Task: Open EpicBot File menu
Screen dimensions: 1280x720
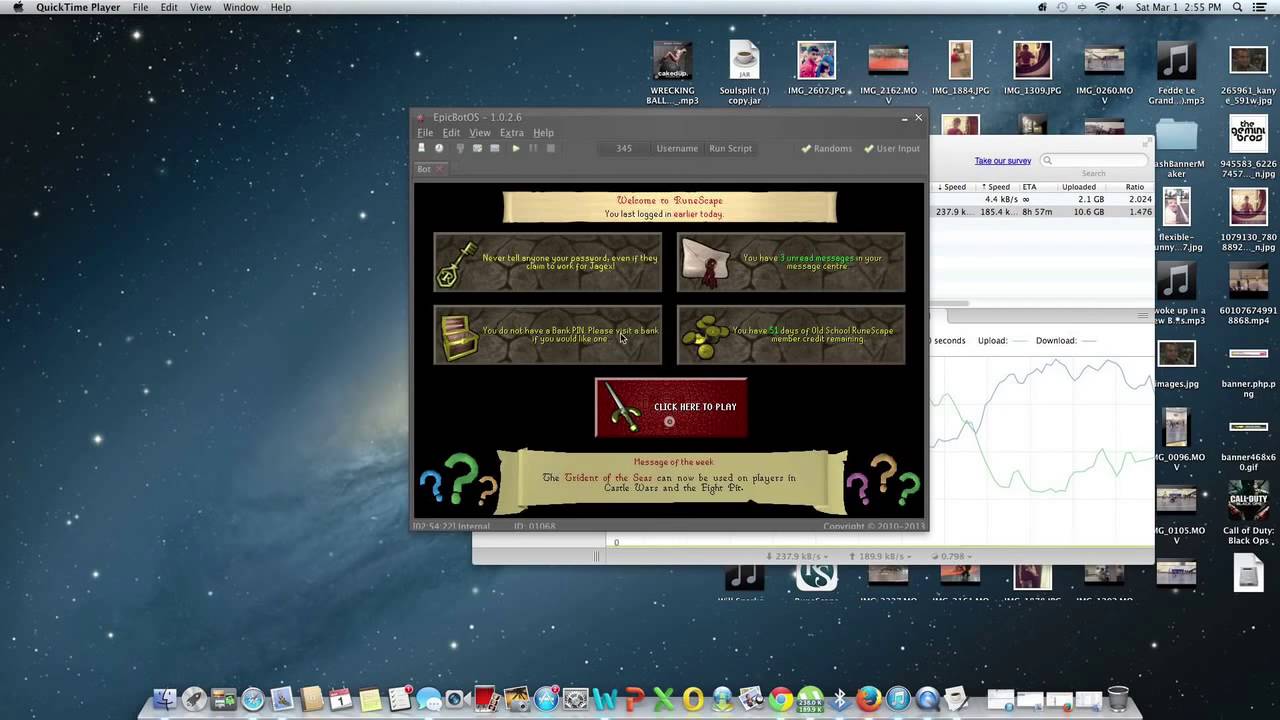Action: coord(425,132)
